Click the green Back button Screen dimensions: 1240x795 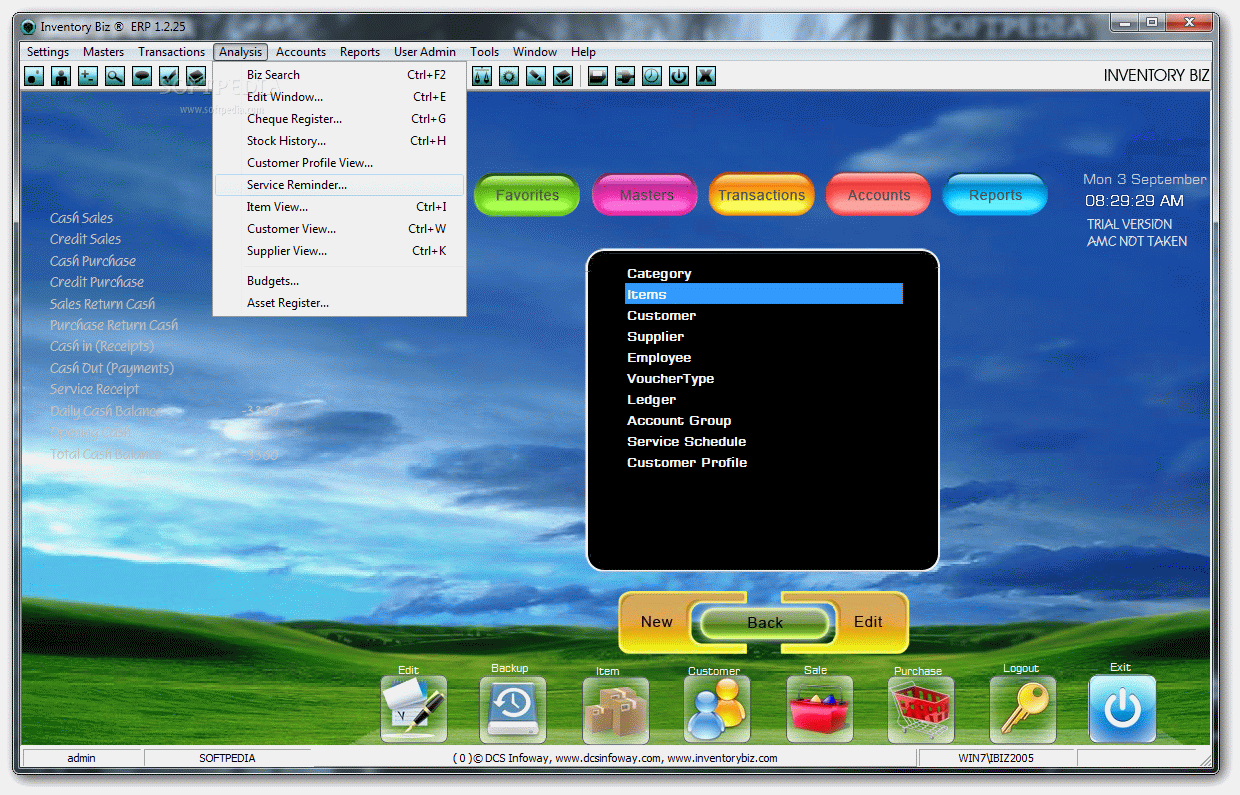tap(765, 623)
